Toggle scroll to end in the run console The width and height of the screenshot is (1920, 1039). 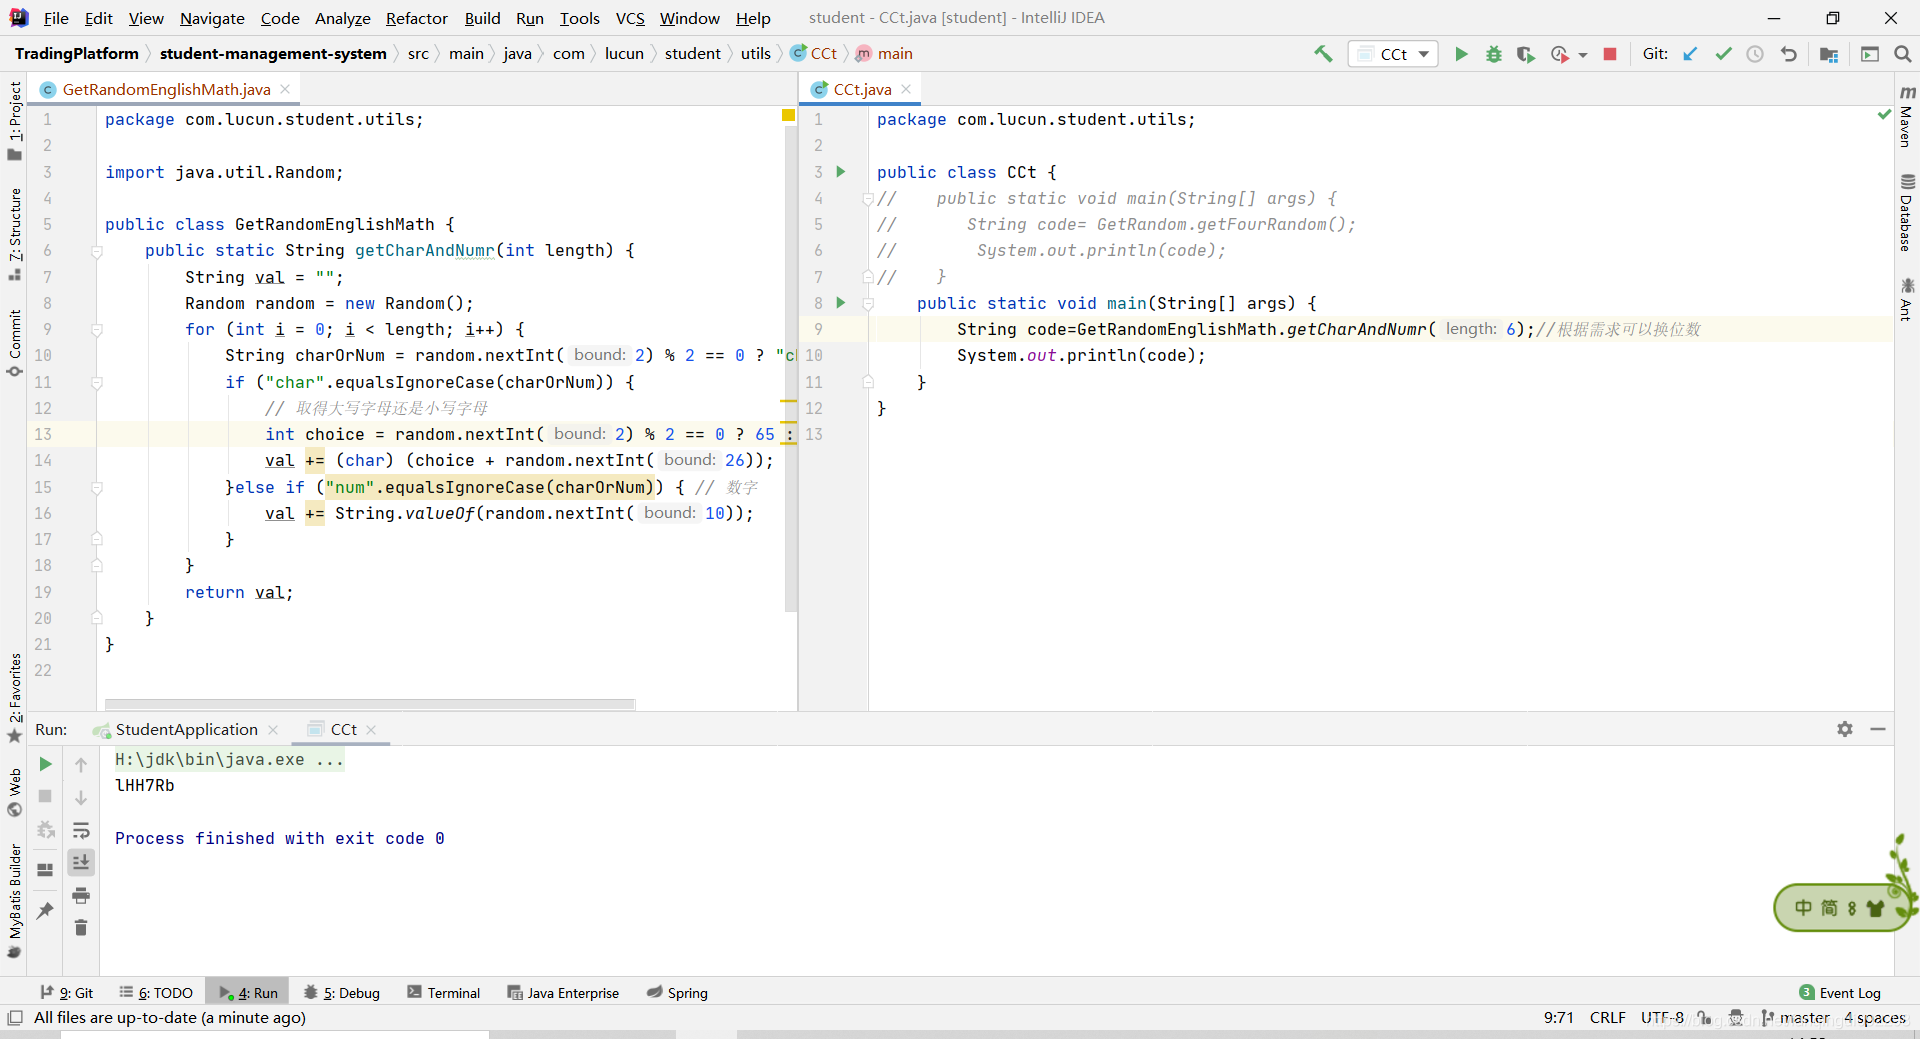pyautogui.click(x=81, y=862)
